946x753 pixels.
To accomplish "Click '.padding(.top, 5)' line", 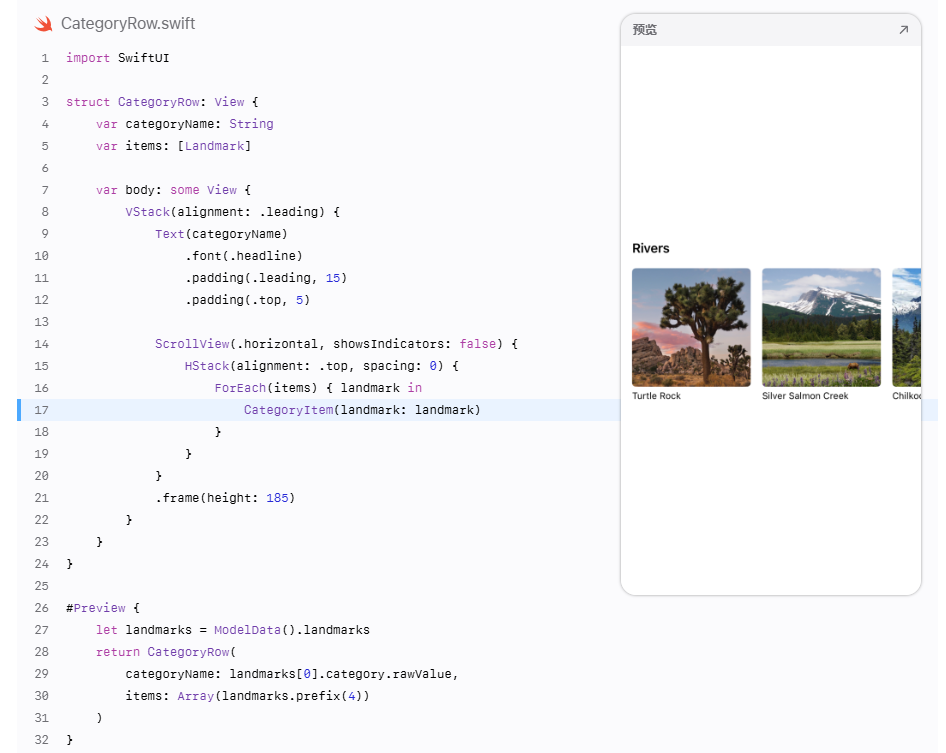I will (x=247, y=300).
